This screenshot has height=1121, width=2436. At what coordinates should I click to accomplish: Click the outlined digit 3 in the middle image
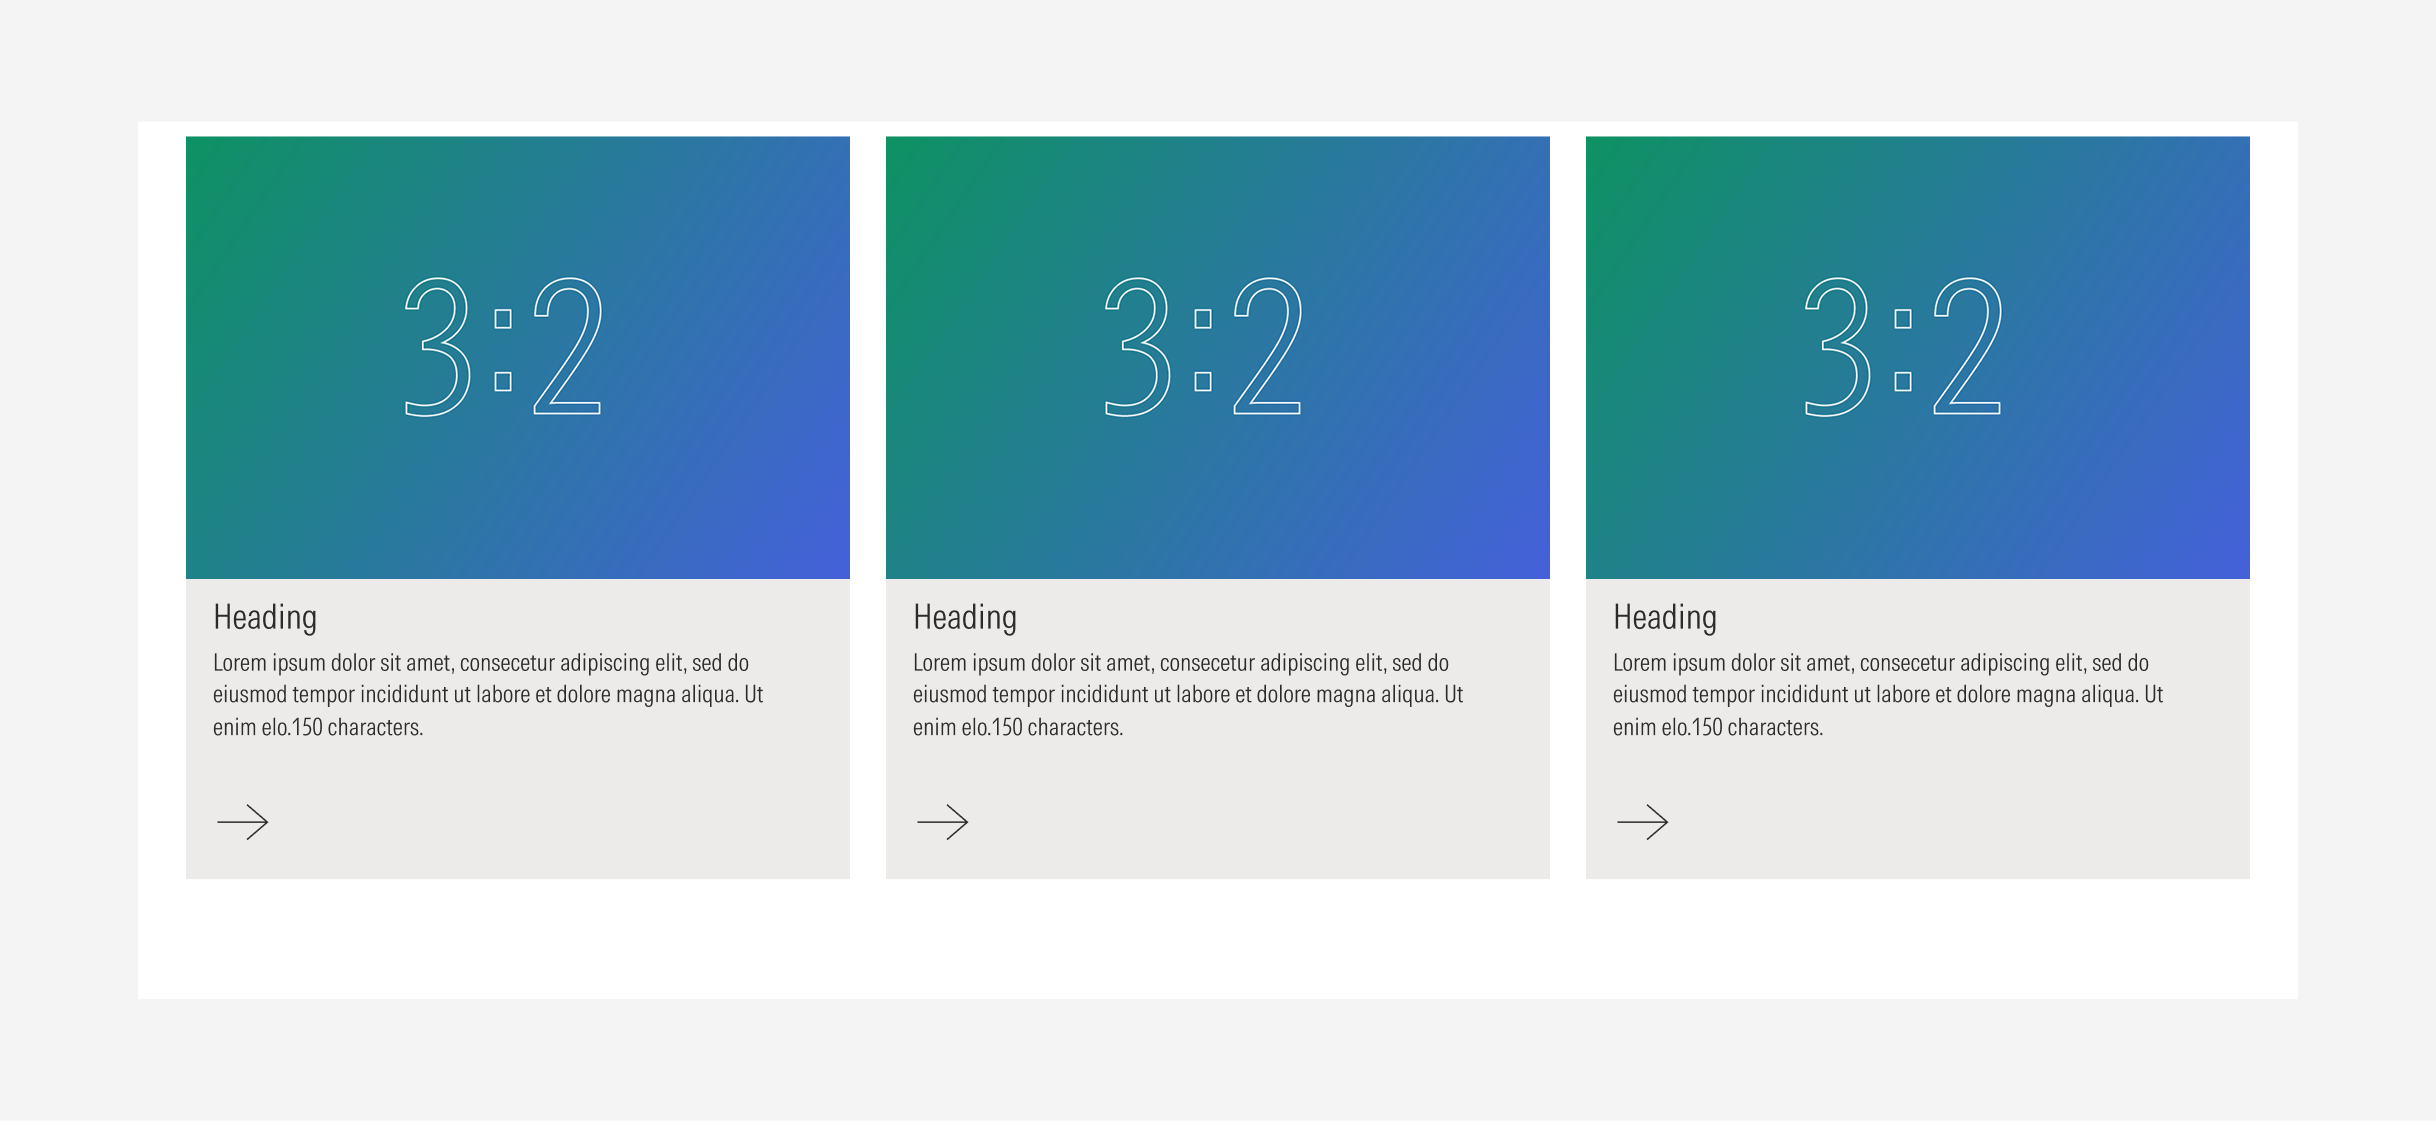point(1138,346)
